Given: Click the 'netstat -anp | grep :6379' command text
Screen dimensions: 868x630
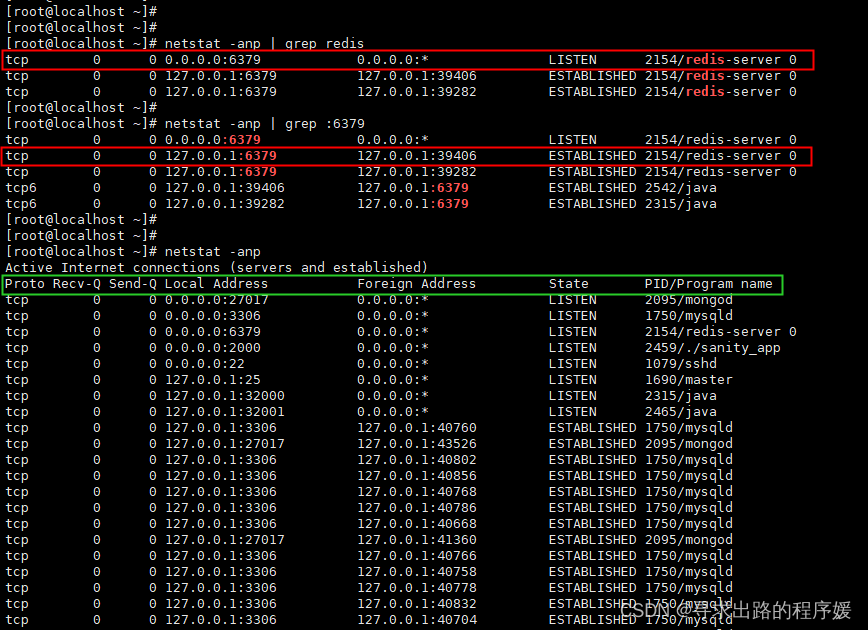Looking at the screenshot, I should coord(264,124).
